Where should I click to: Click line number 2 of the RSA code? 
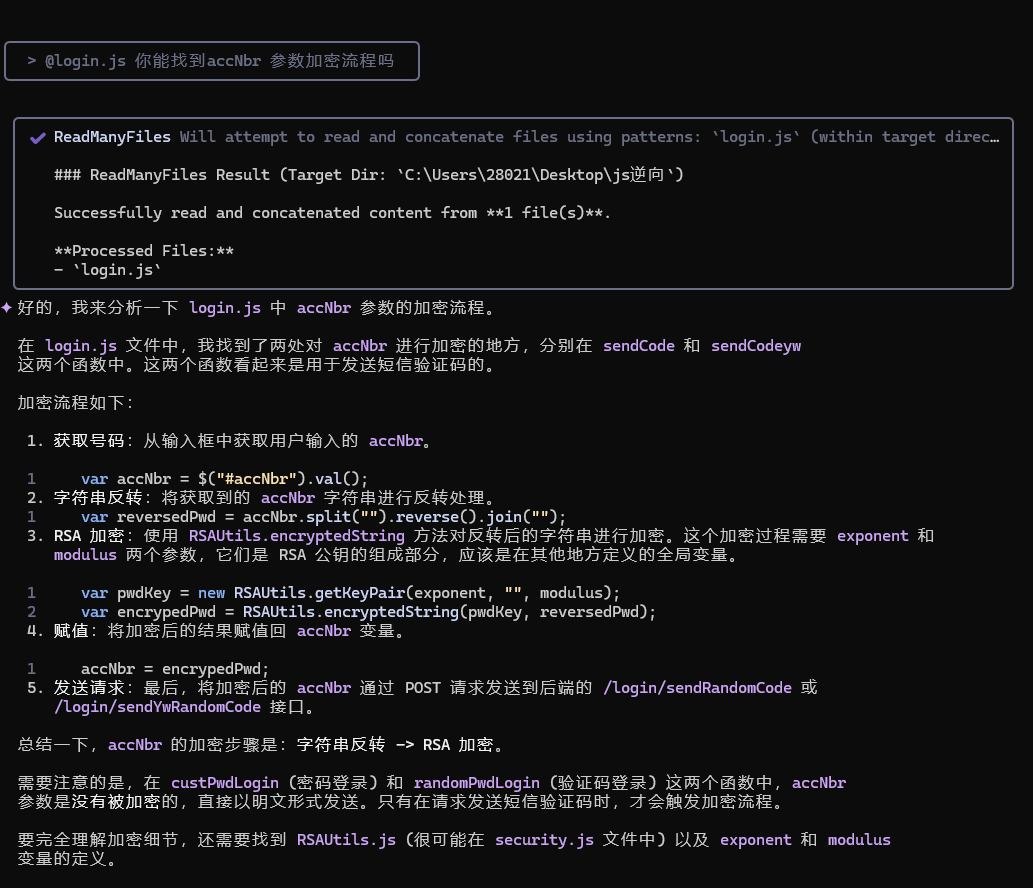pyautogui.click(x=32, y=612)
